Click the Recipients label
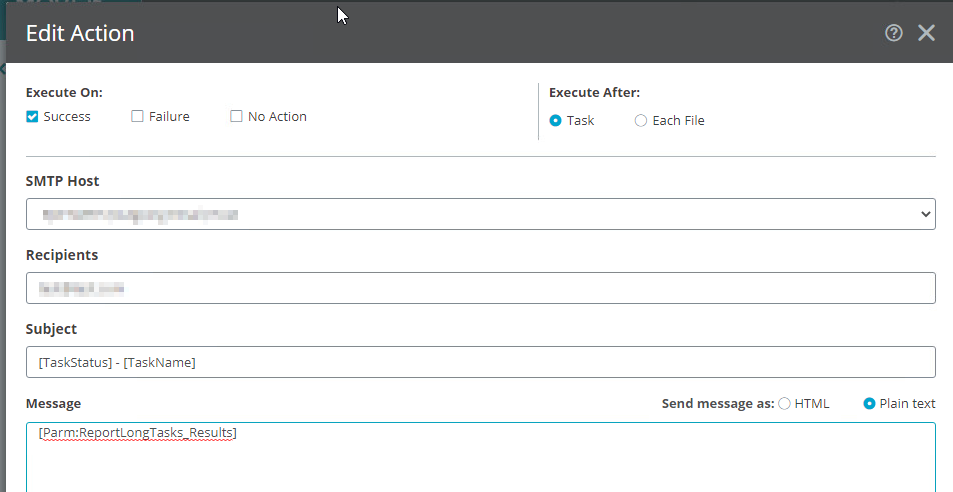Viewport: 953px width, 492px height. pyautogui.click(x=62, y=255)
